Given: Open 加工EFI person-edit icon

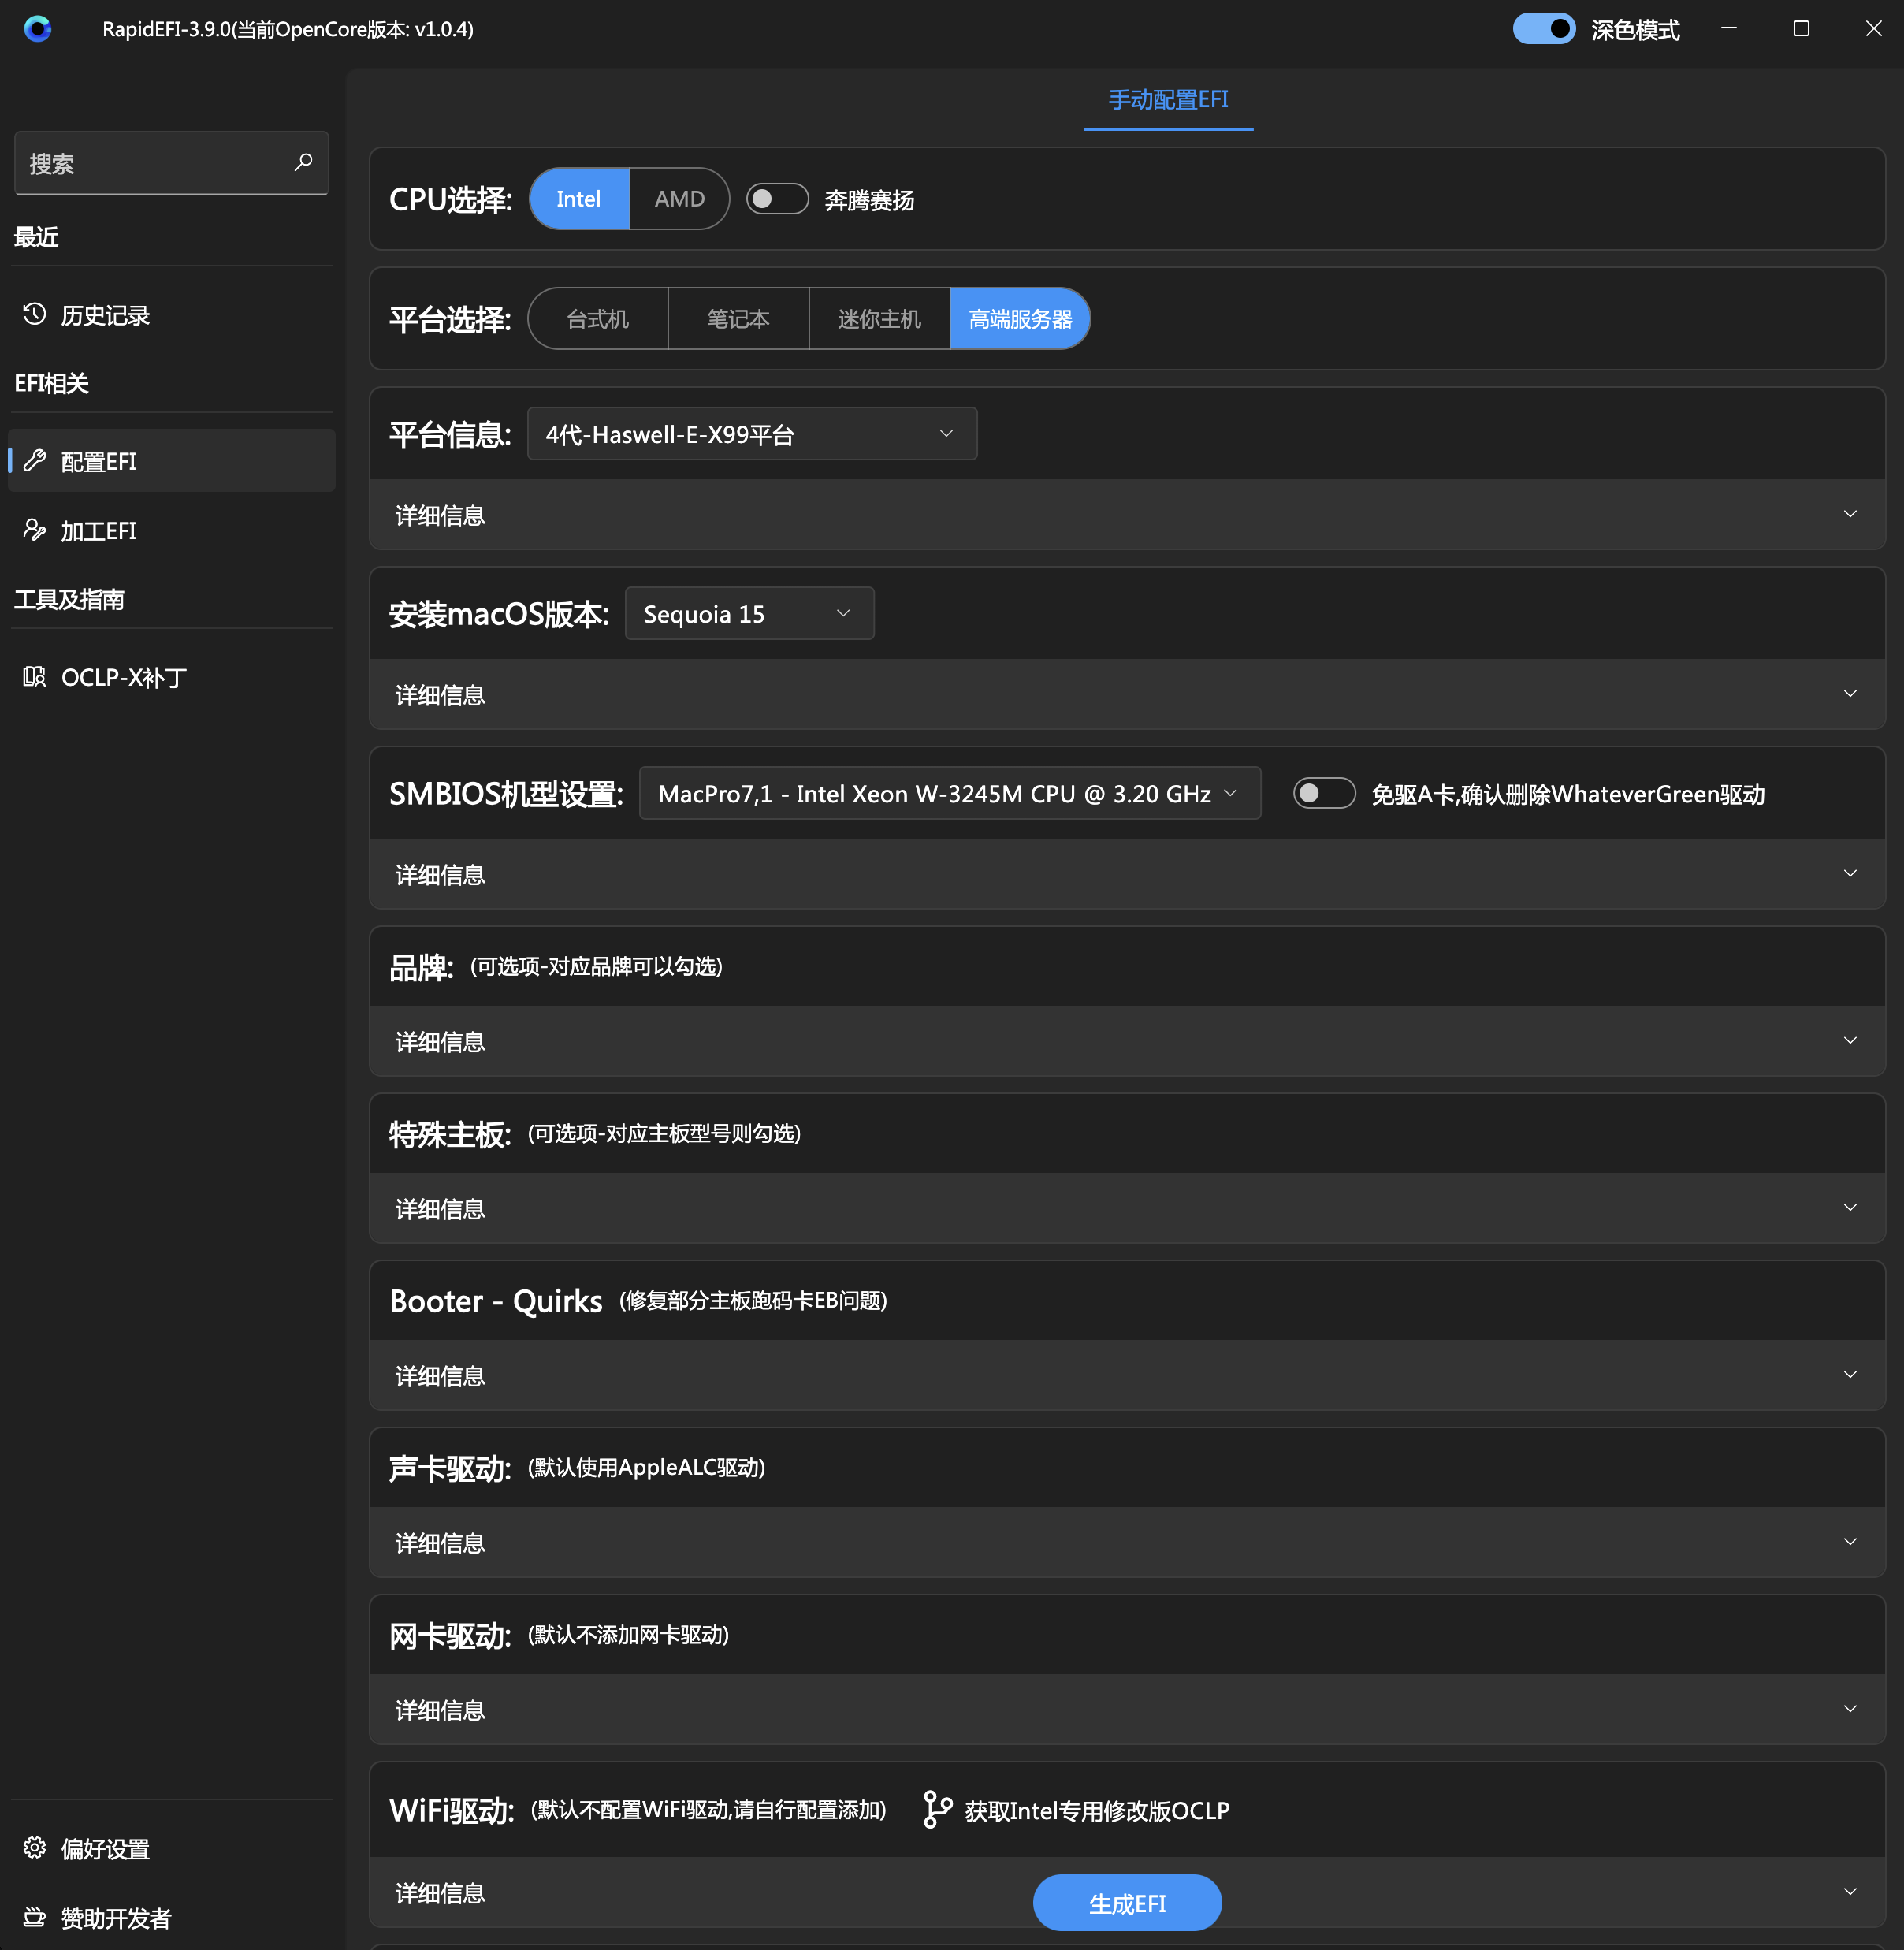Looking at the screenshot, I should pyautogui.click(x=35, y=529).
